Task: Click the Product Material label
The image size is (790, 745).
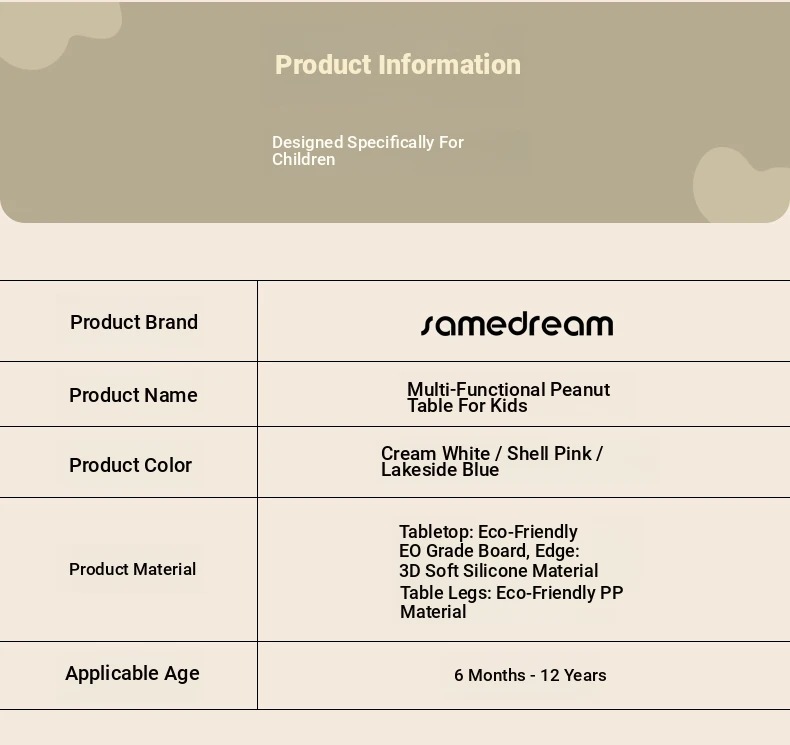Action: (x=133, y=569)
